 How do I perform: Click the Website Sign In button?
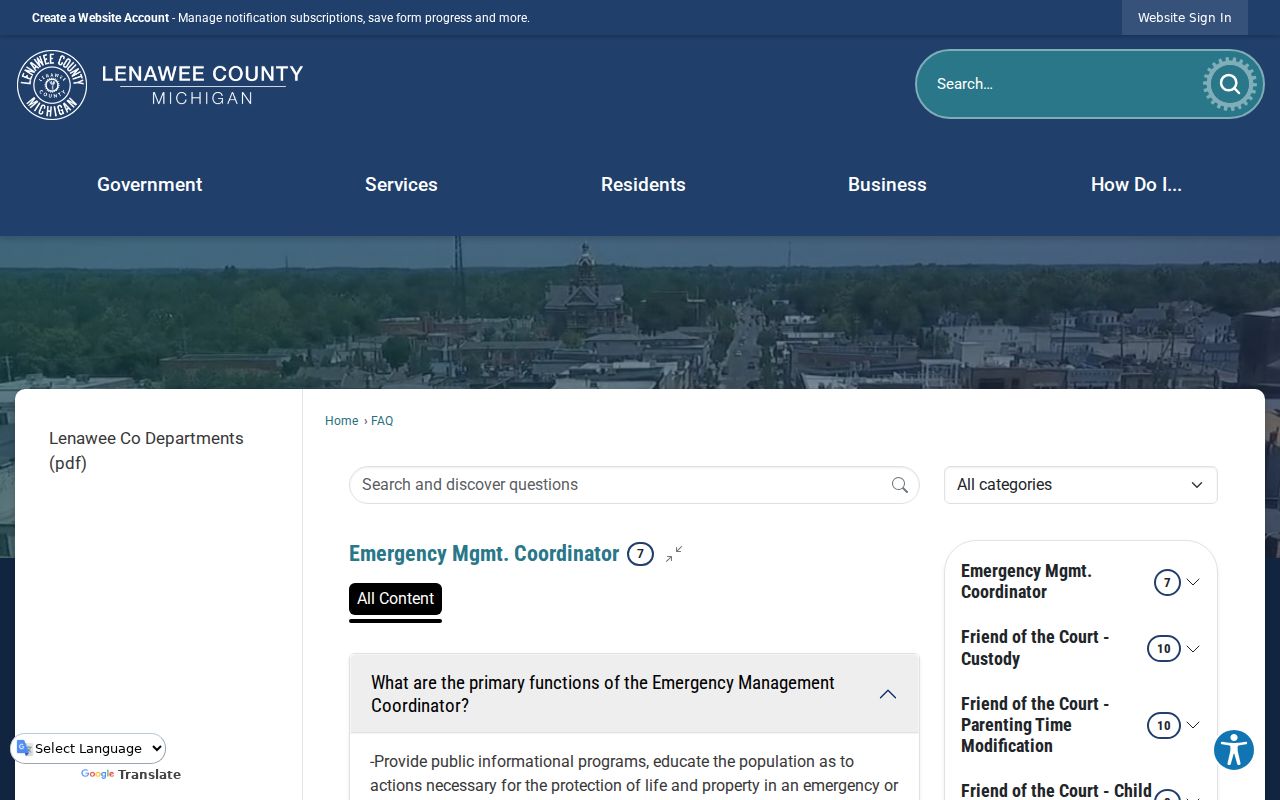coord(1184,18)
